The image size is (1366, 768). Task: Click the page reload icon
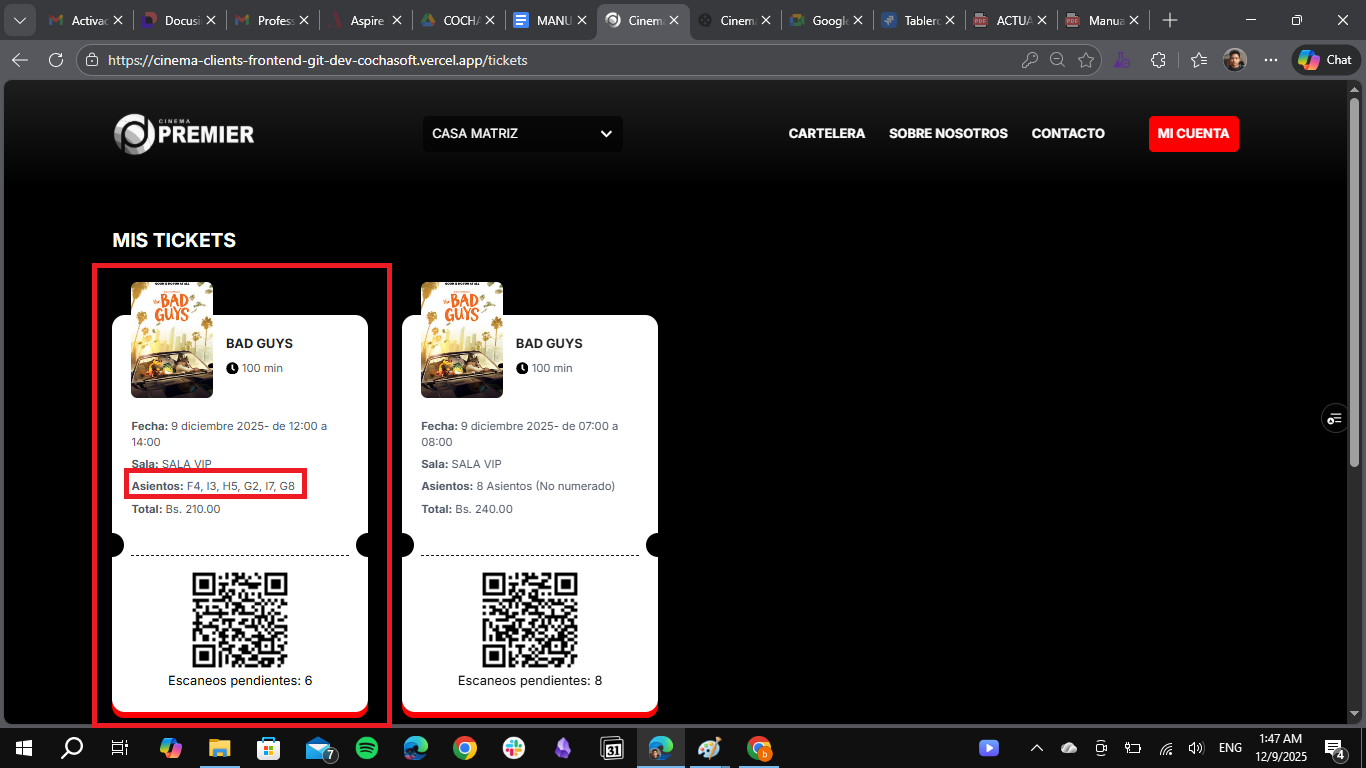(x=57, y=60)
